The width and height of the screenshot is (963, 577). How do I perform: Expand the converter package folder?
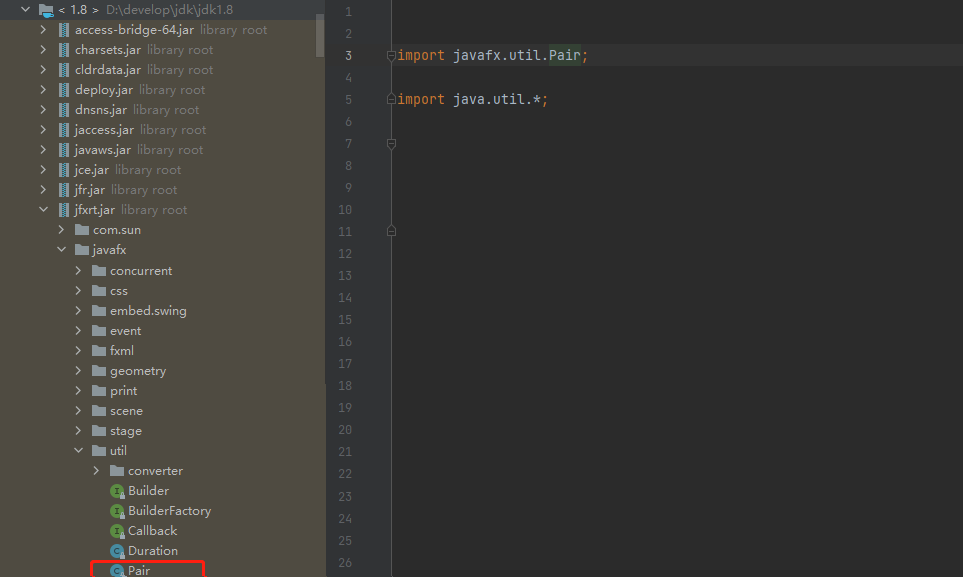coord(96,471)
